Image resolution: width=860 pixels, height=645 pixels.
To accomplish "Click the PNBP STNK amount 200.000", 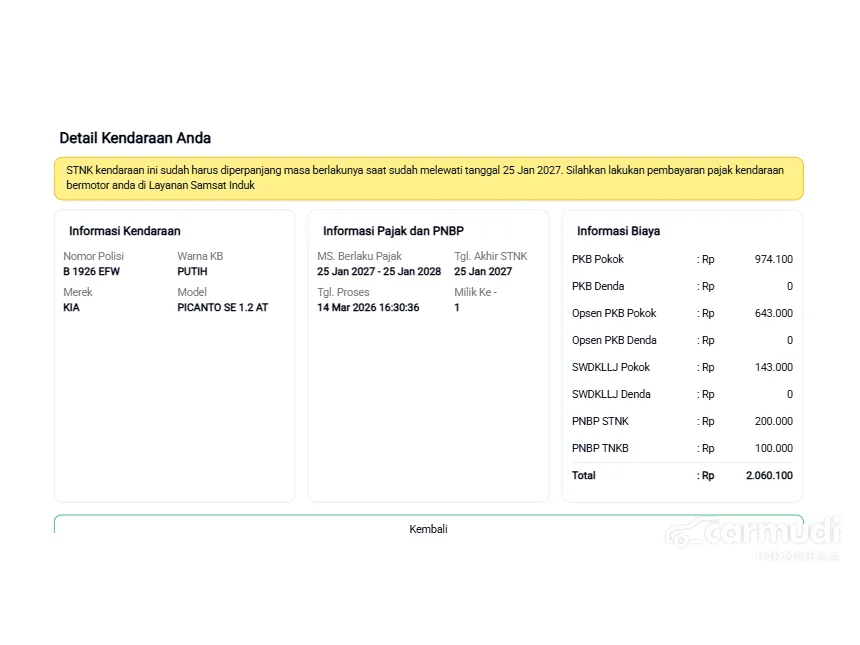I will point(773,421).
